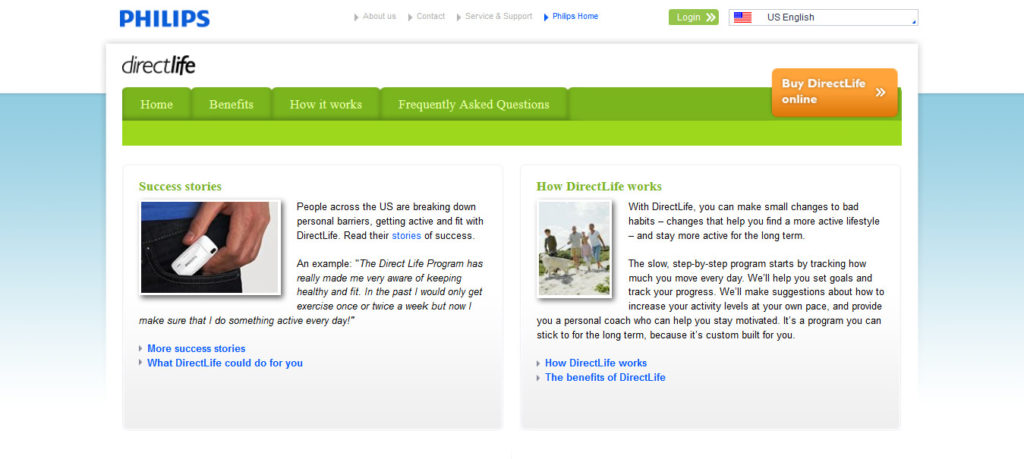1024x459 pixels.
Task: Click the Philips logo
Action: coord(165,18)
